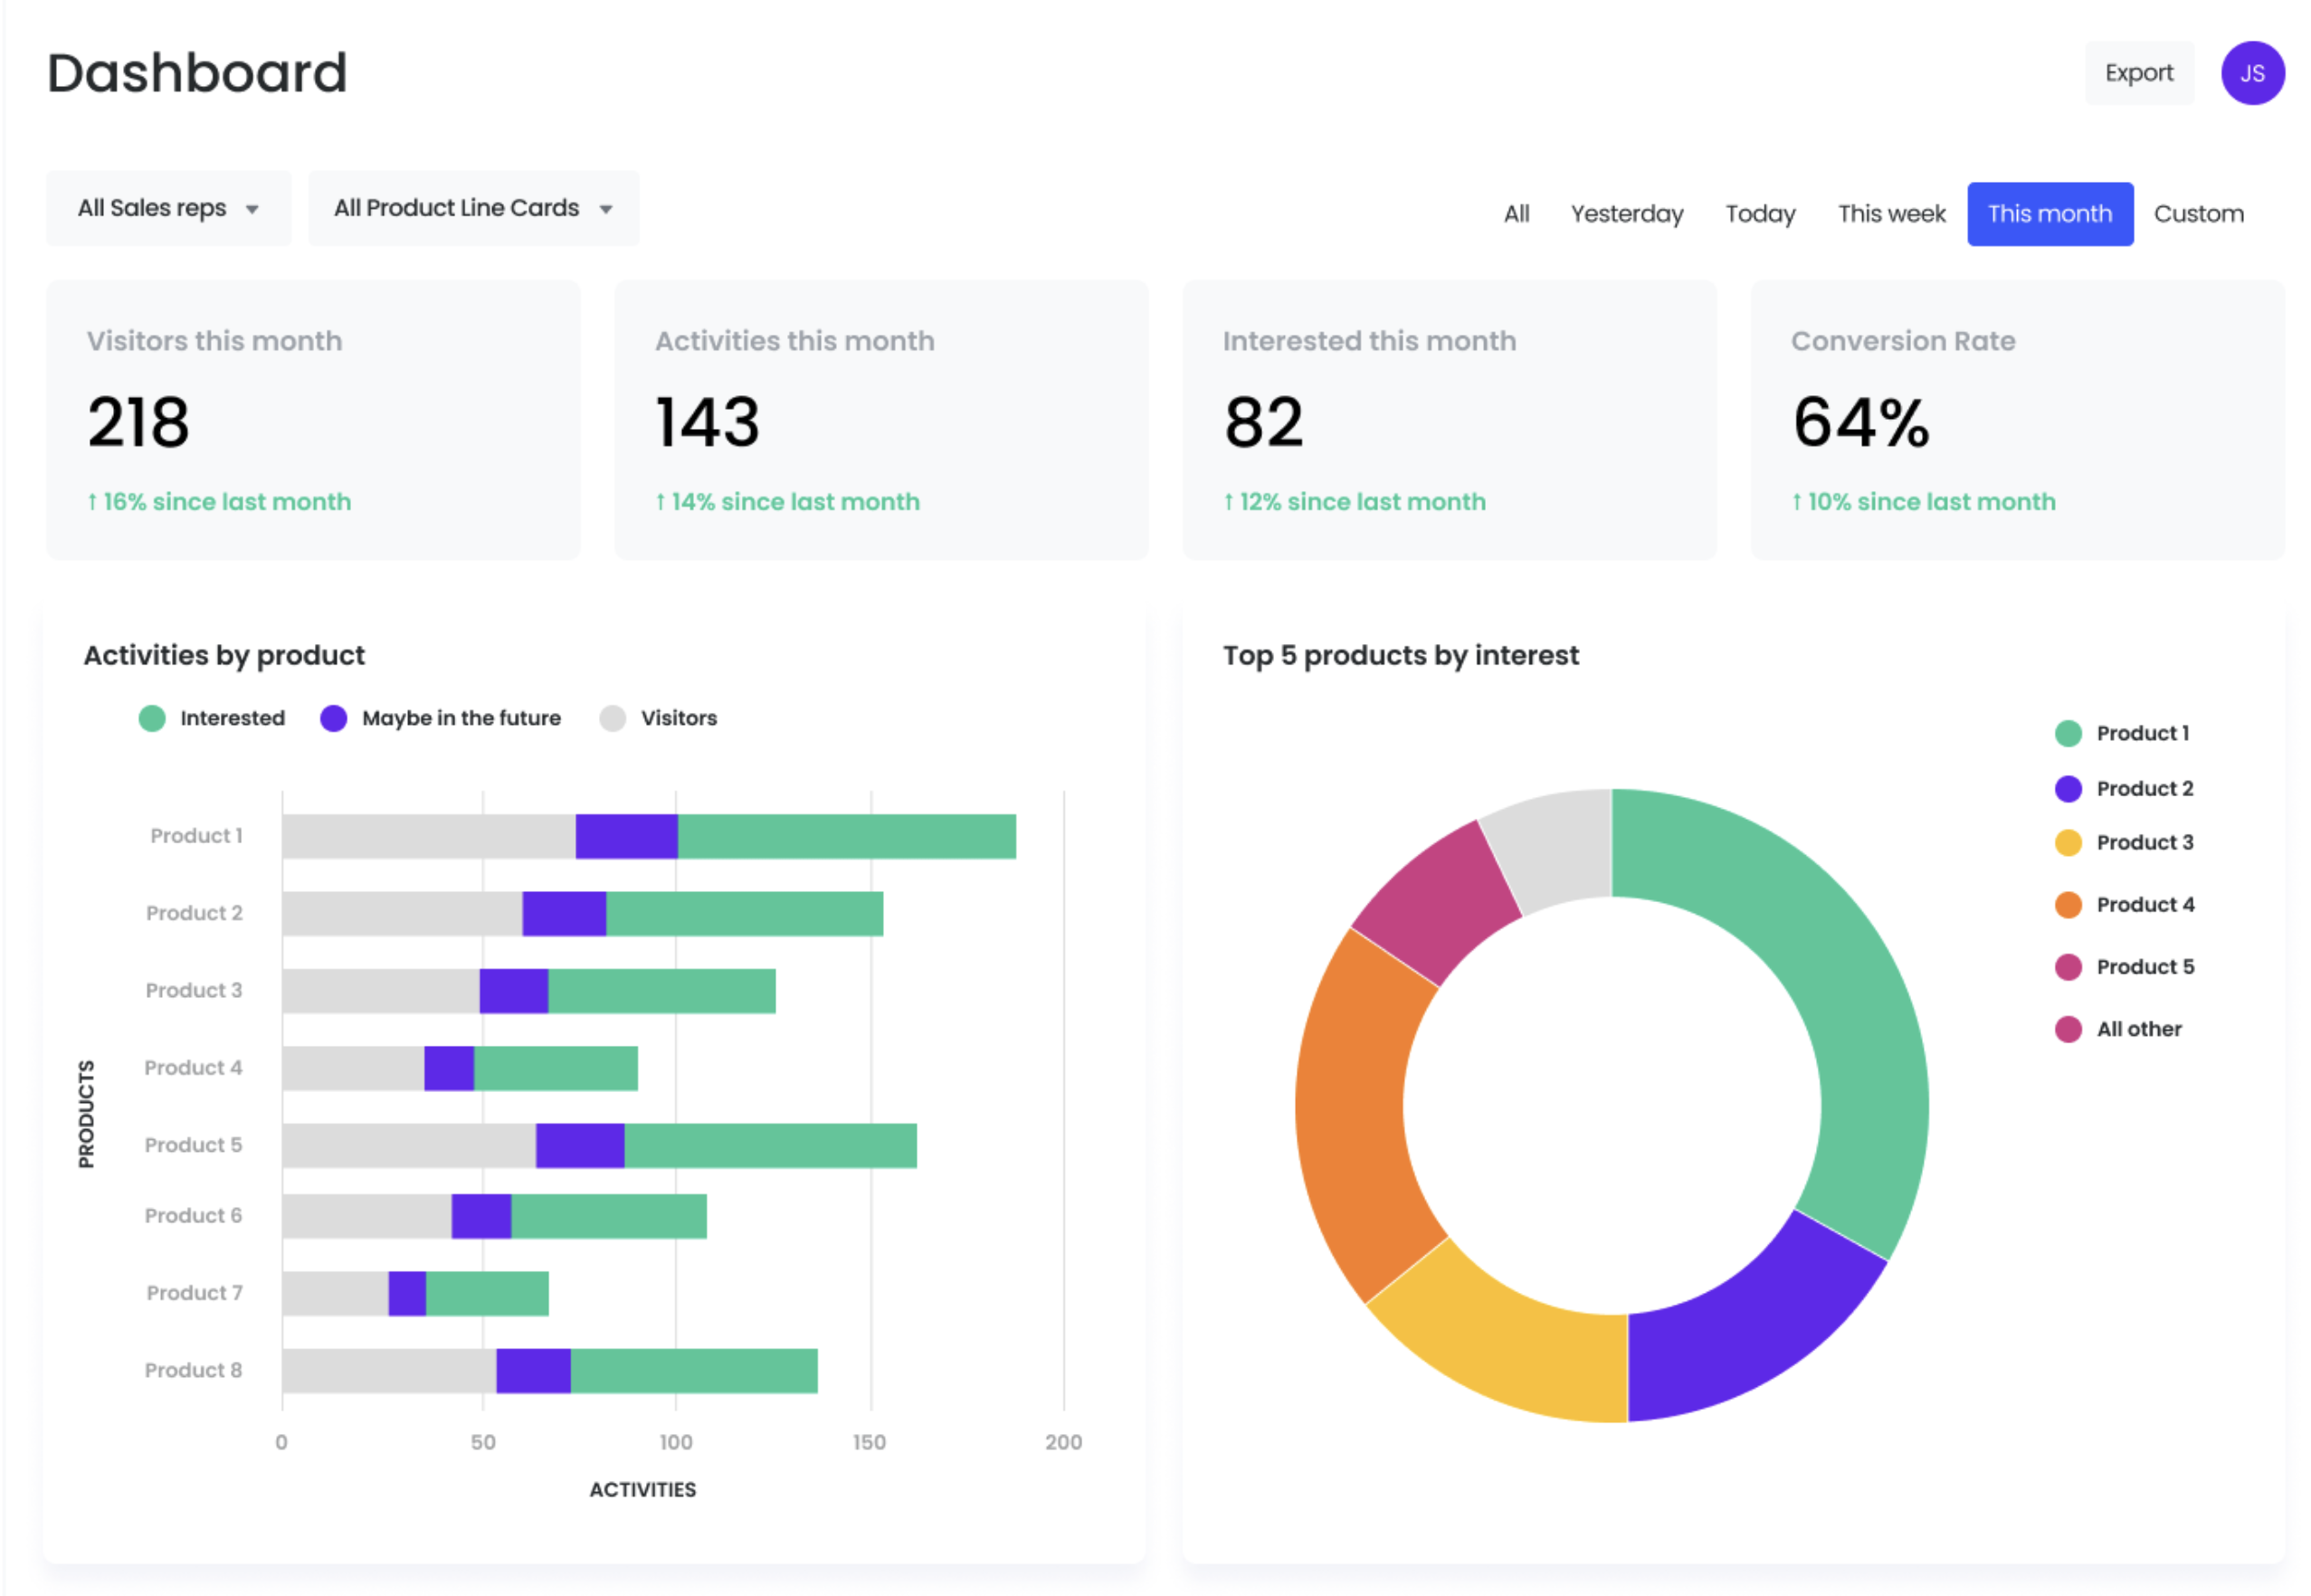
Task: Toggle Product 2 in donut legend
Action: [x=2124, y=788]
